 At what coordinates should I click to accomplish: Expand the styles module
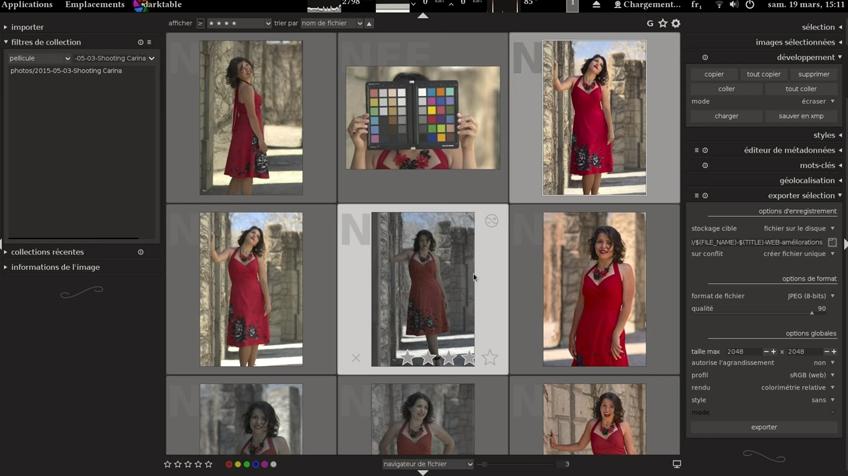[x=824, y=135]
